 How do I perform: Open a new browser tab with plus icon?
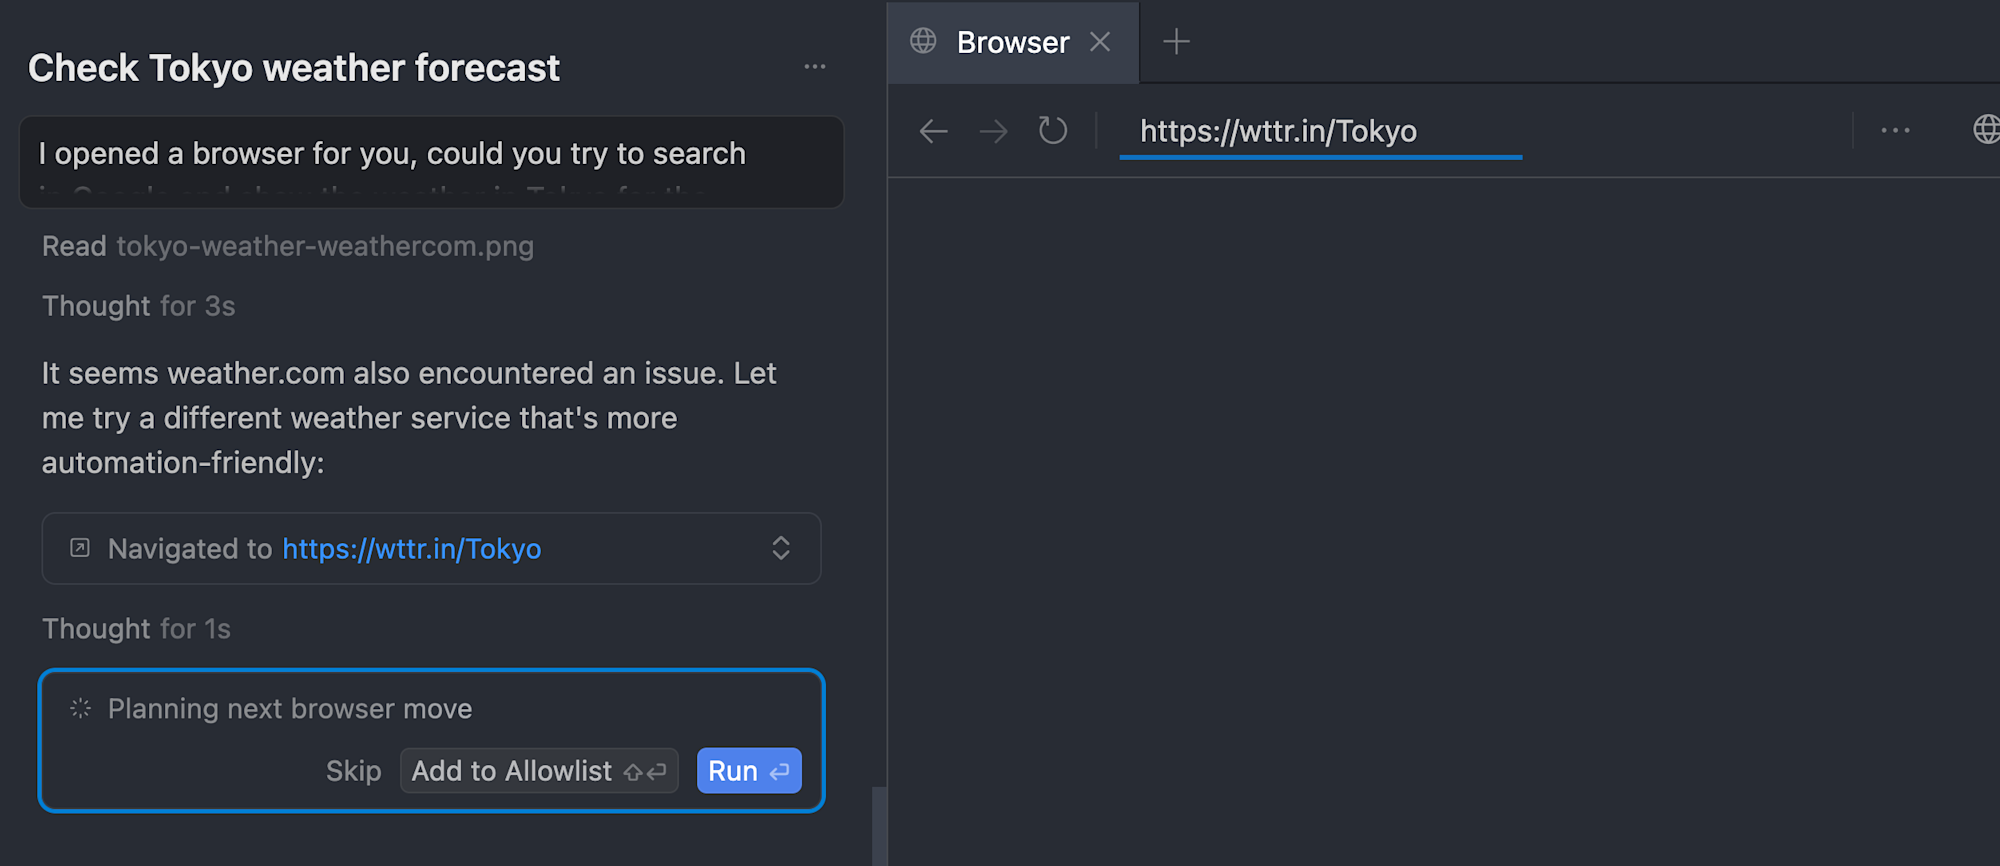(x=1176, y=42)
